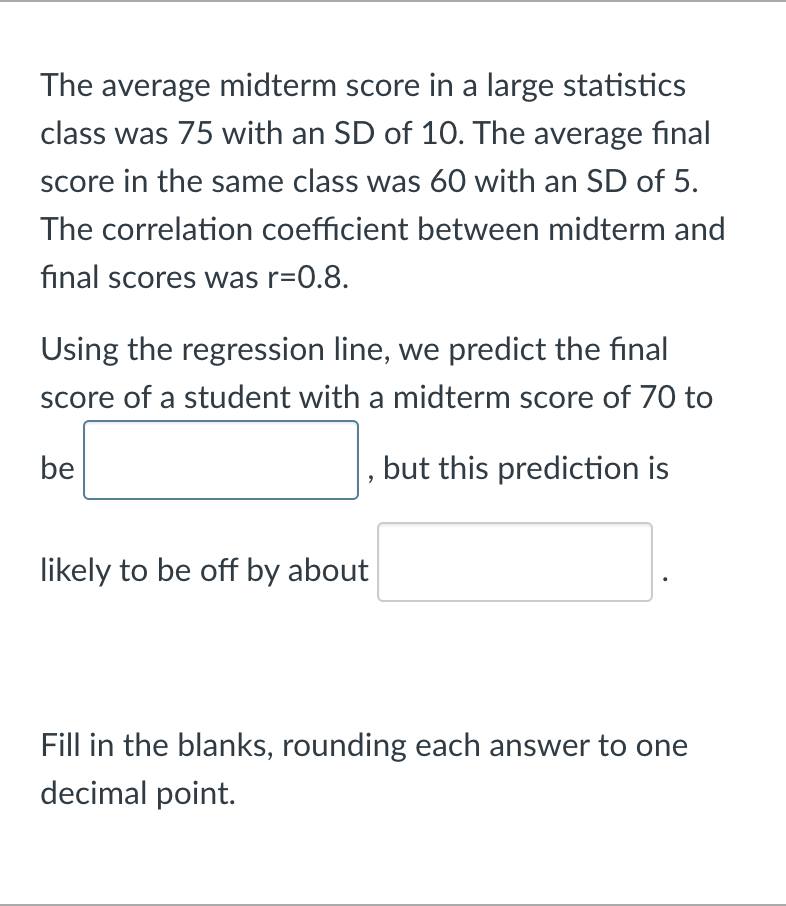The width and height of the screenshot is (786, 906).
Task: Select the predicted final score input box
Action: coord(220,461)
